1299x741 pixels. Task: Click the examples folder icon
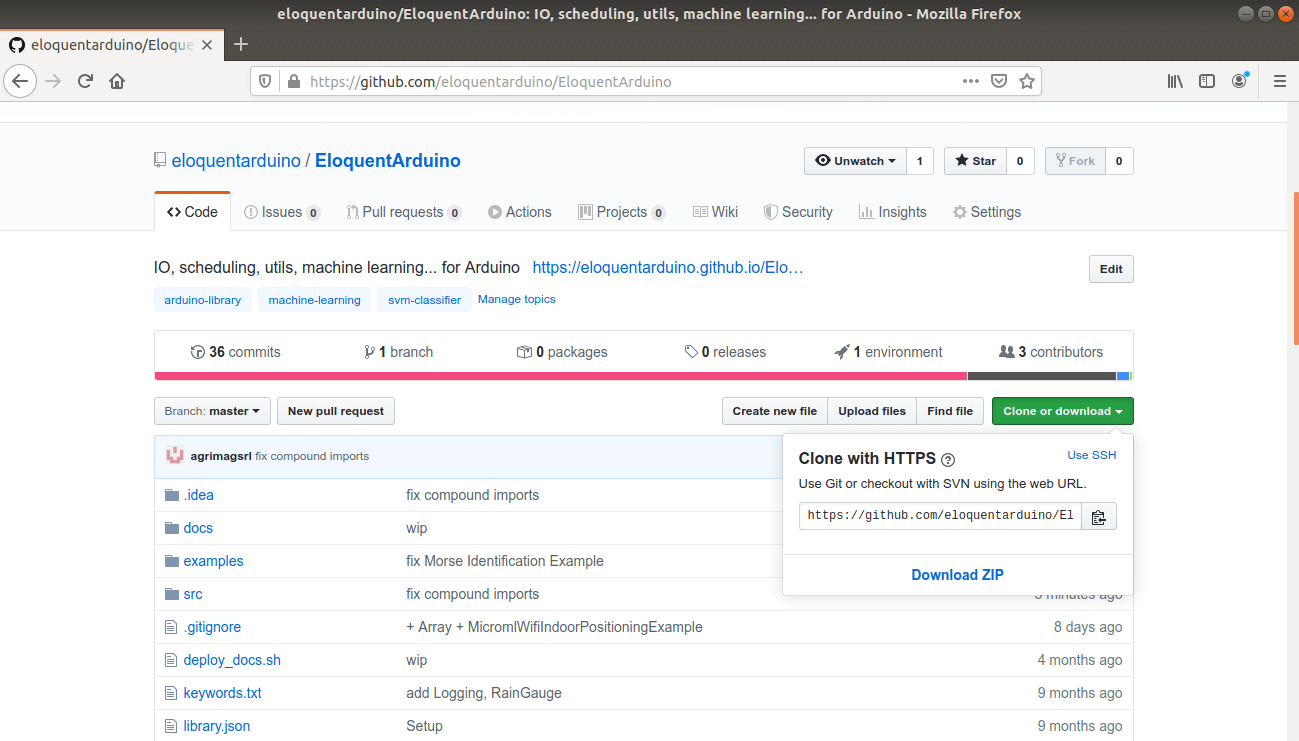pos(171,561)
